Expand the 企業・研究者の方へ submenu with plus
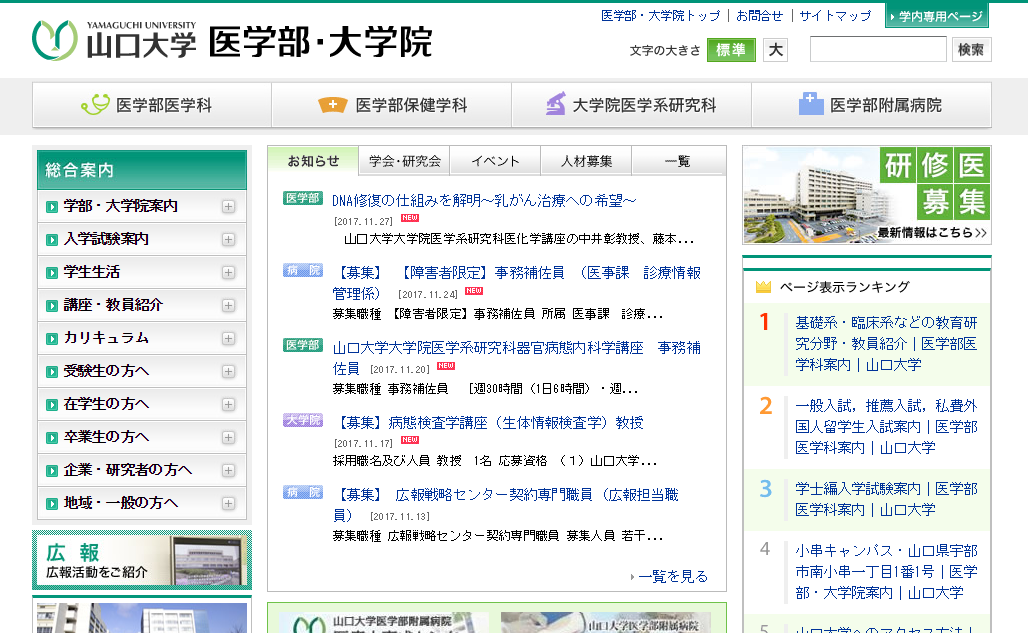Image resolution: width=1028 pixels, height=633 pixels. coord(228,470)
